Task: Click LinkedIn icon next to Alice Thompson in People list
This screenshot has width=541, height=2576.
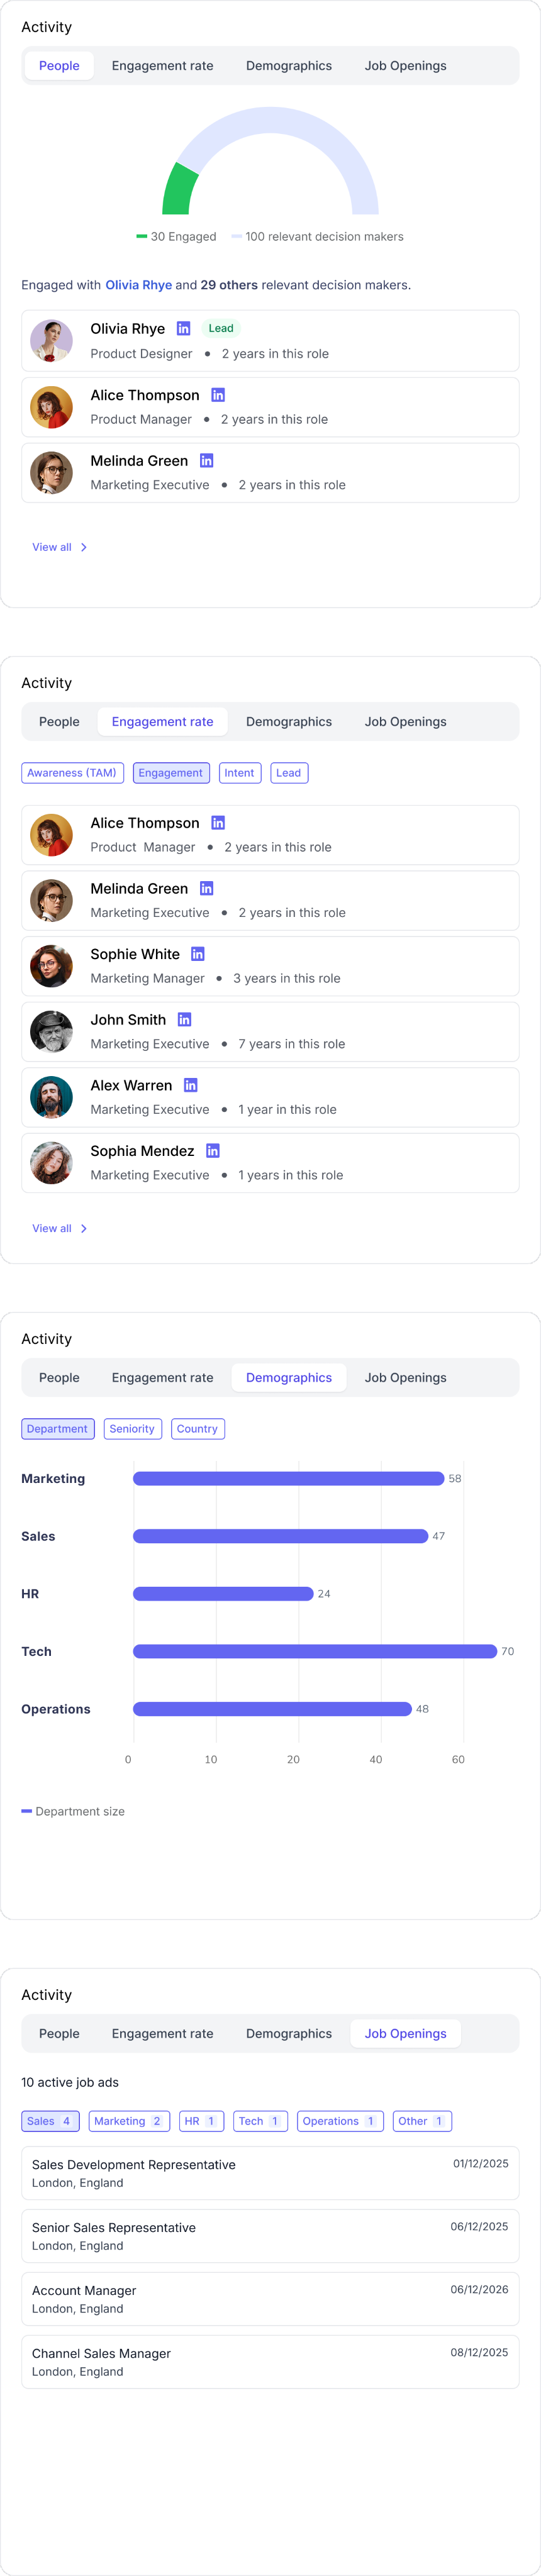Action: pos(218,395)
